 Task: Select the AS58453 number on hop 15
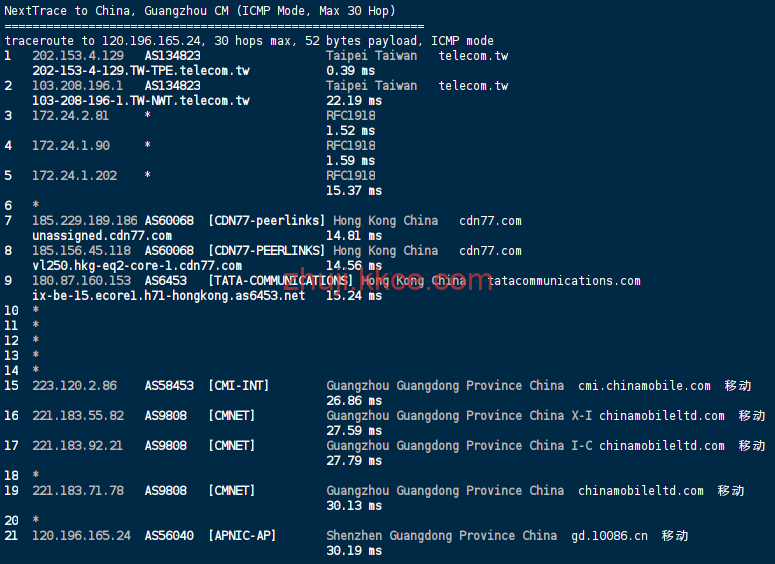pyautogui.click(x=169, y=386)
